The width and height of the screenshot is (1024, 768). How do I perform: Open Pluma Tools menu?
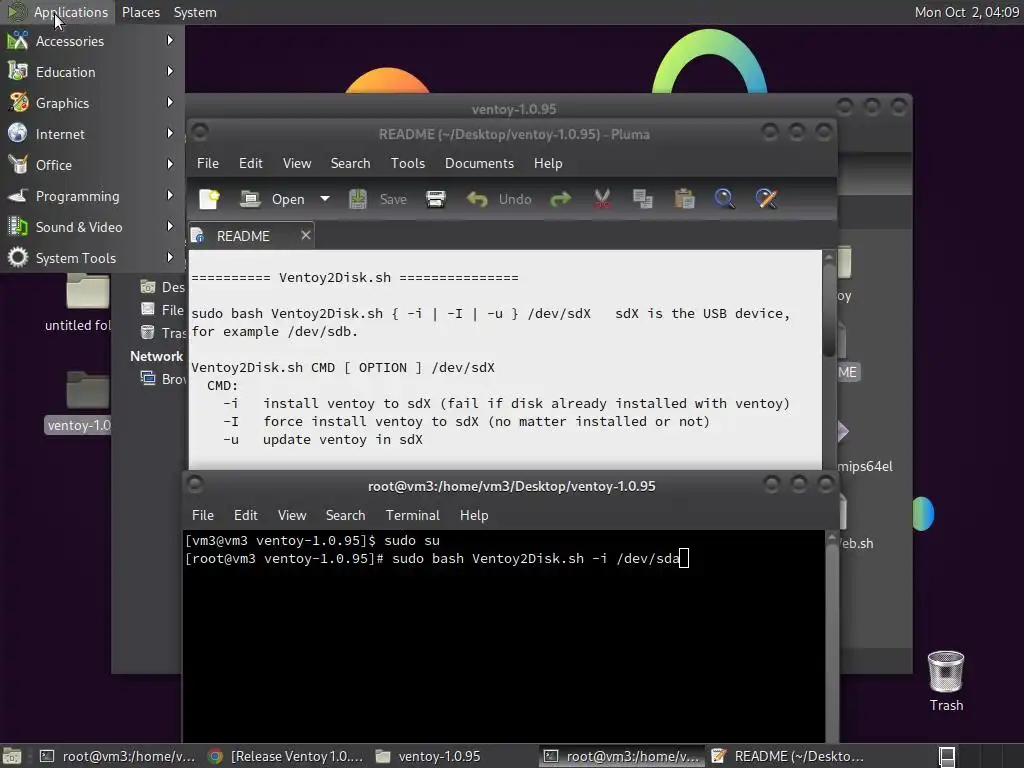[408, 163]
